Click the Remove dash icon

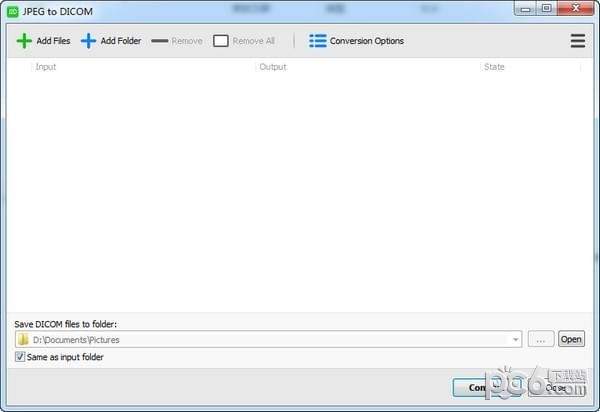coord(160,41)
